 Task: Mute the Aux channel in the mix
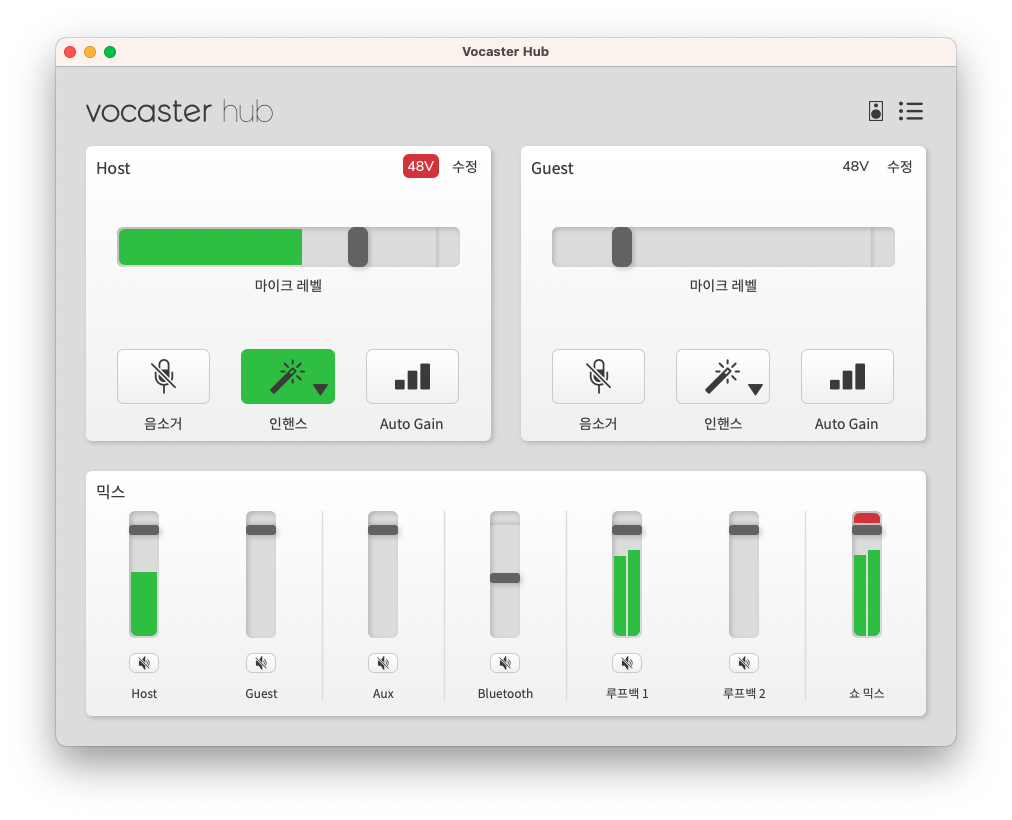[383, 663]
